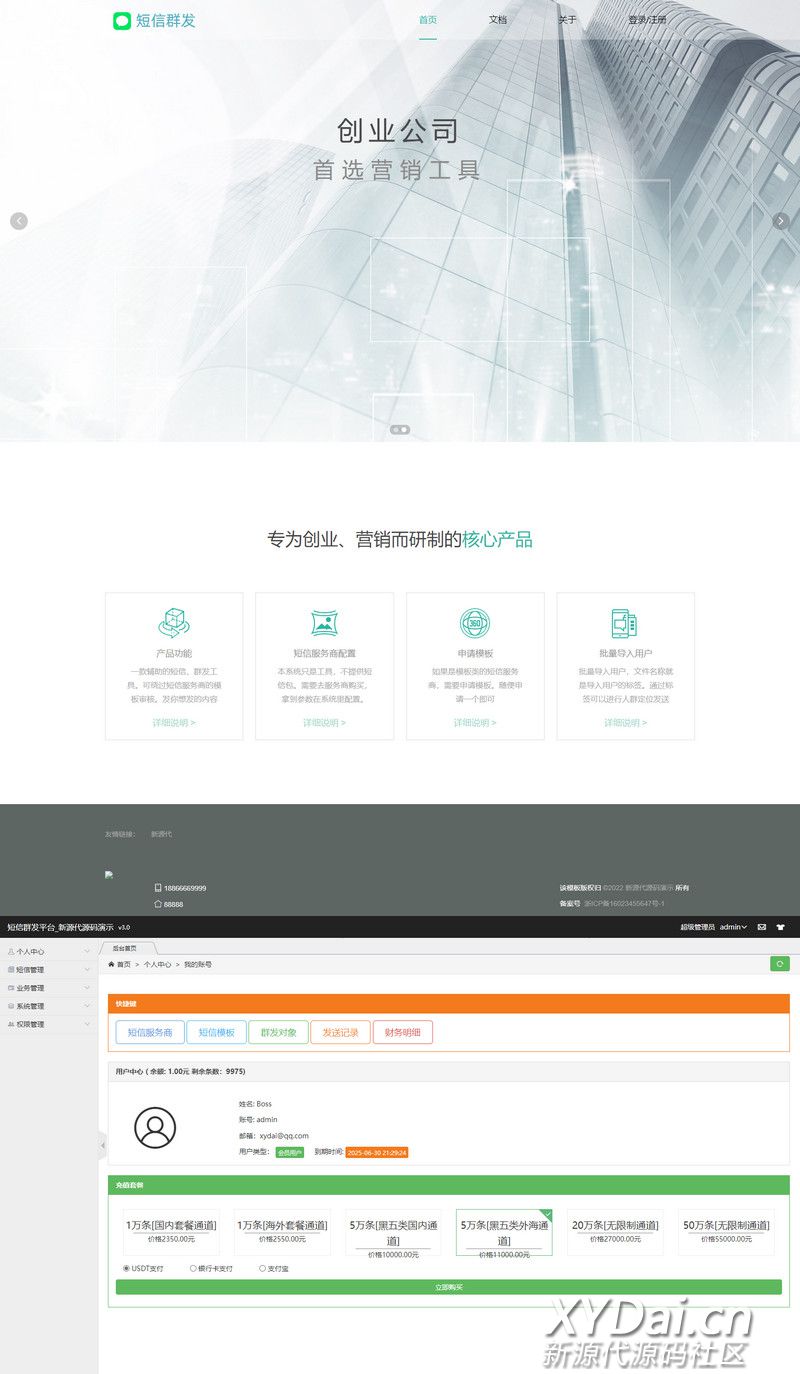
Task: Select 银行卡支付 payment option
Action: (193, 1268)
